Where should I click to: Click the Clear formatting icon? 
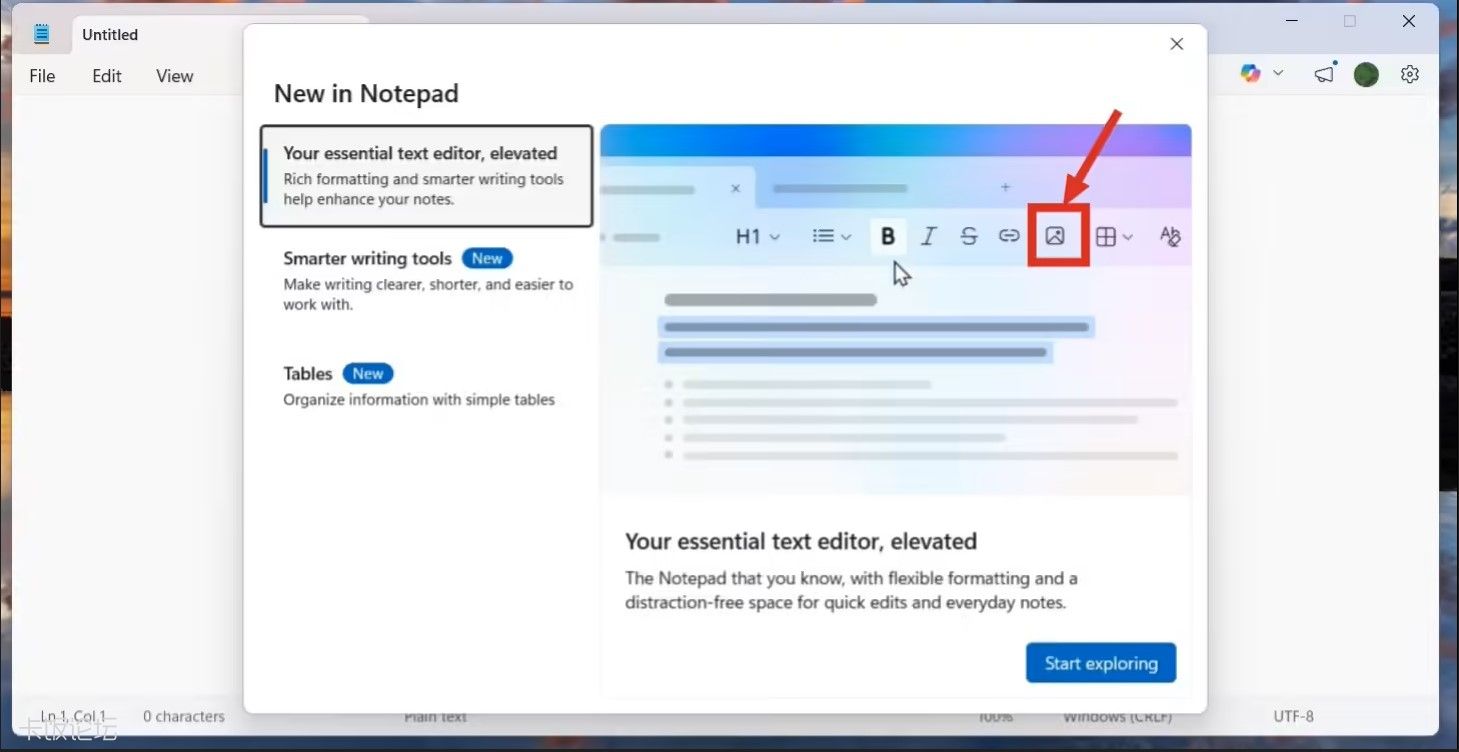1169,237
